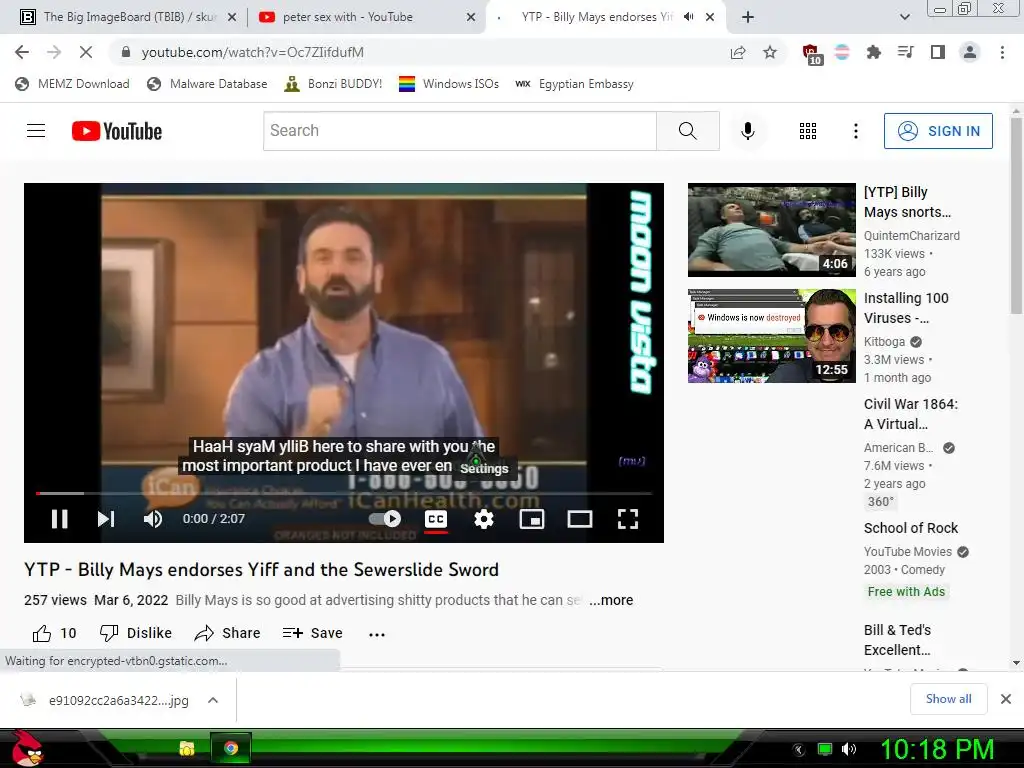
Task: Open the Kitboga channel name
Action: (884, 342)
